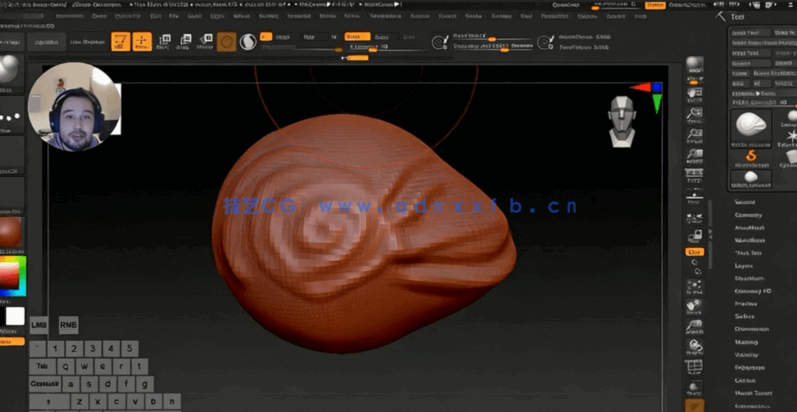
Task: Select the small sphere tool below SimpleBrush
Action: coord(751,179)
